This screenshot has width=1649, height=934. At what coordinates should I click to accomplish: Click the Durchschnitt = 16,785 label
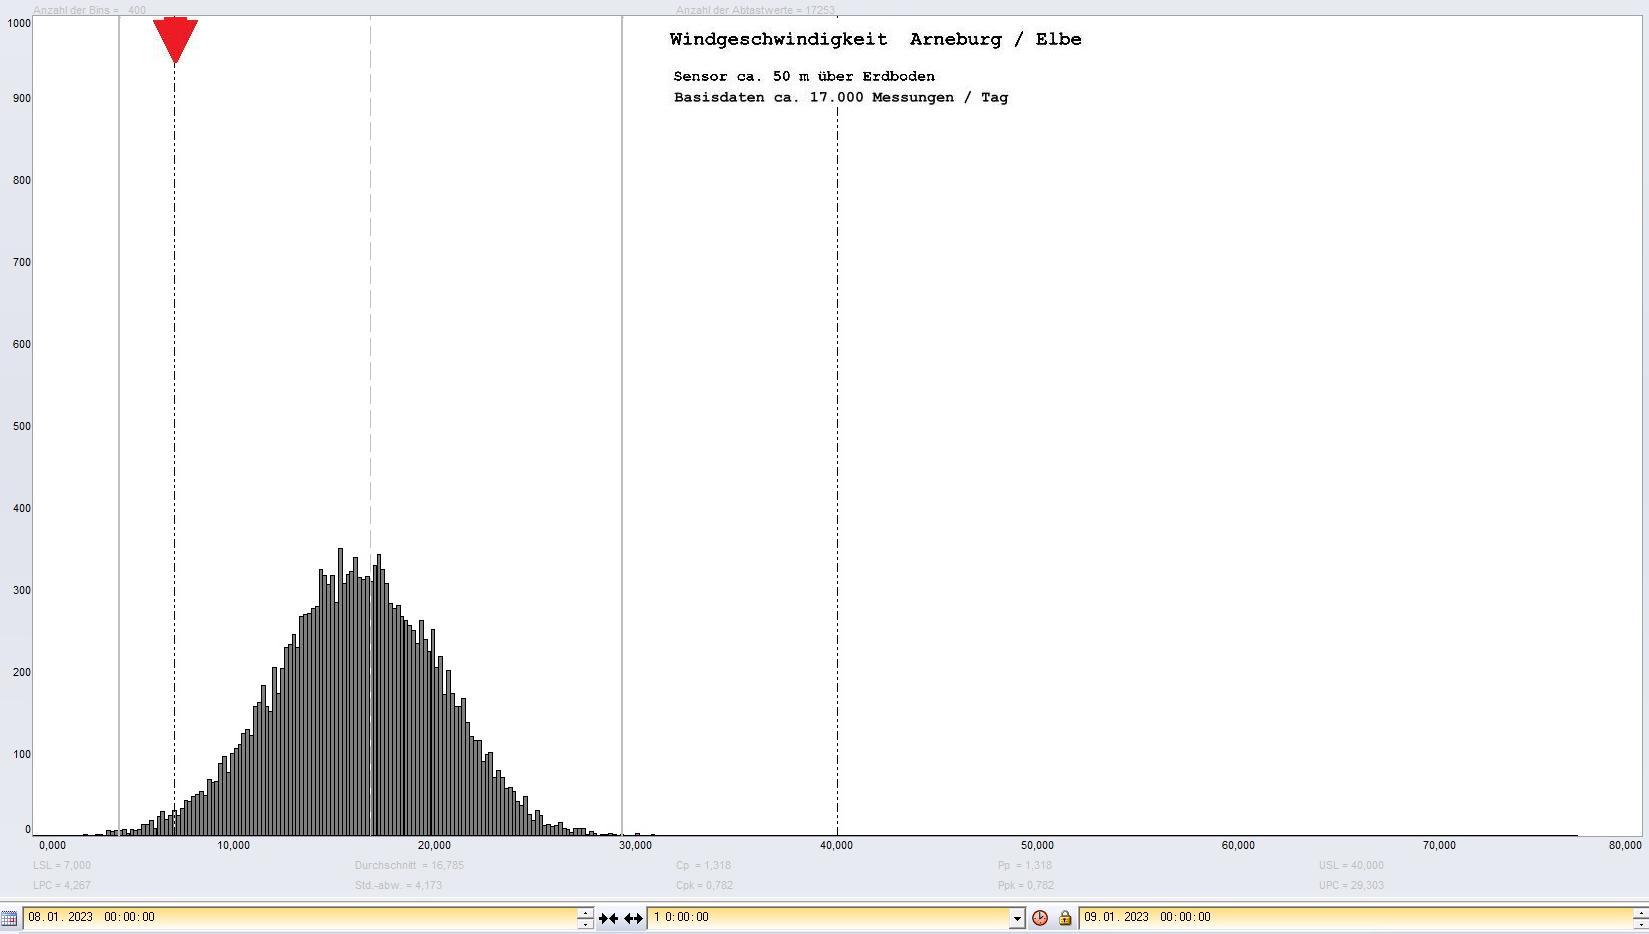pyautogui.click(x=409, y=866)
